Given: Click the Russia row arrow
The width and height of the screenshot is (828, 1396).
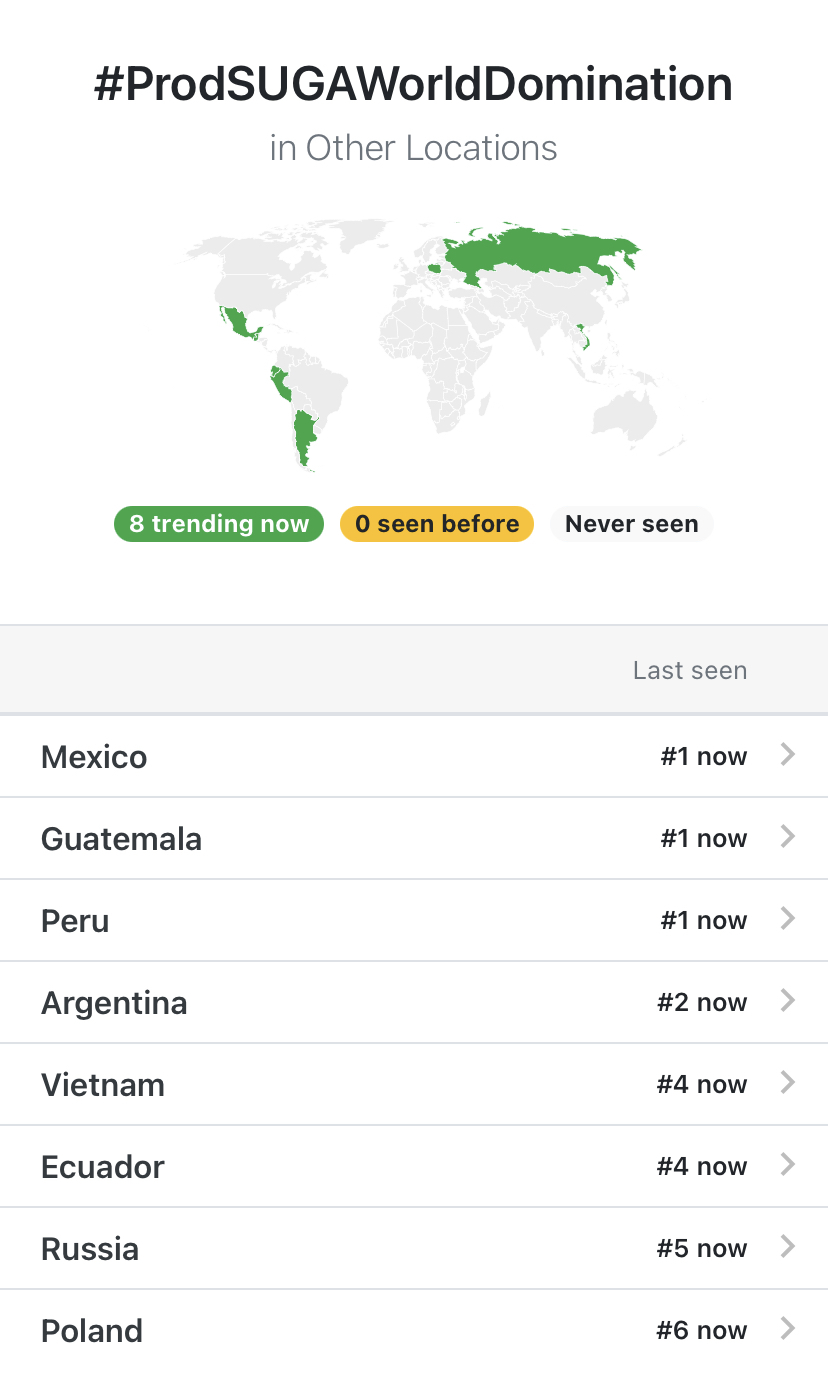Looking at the screenshot, I should (x=788, y=1248).
